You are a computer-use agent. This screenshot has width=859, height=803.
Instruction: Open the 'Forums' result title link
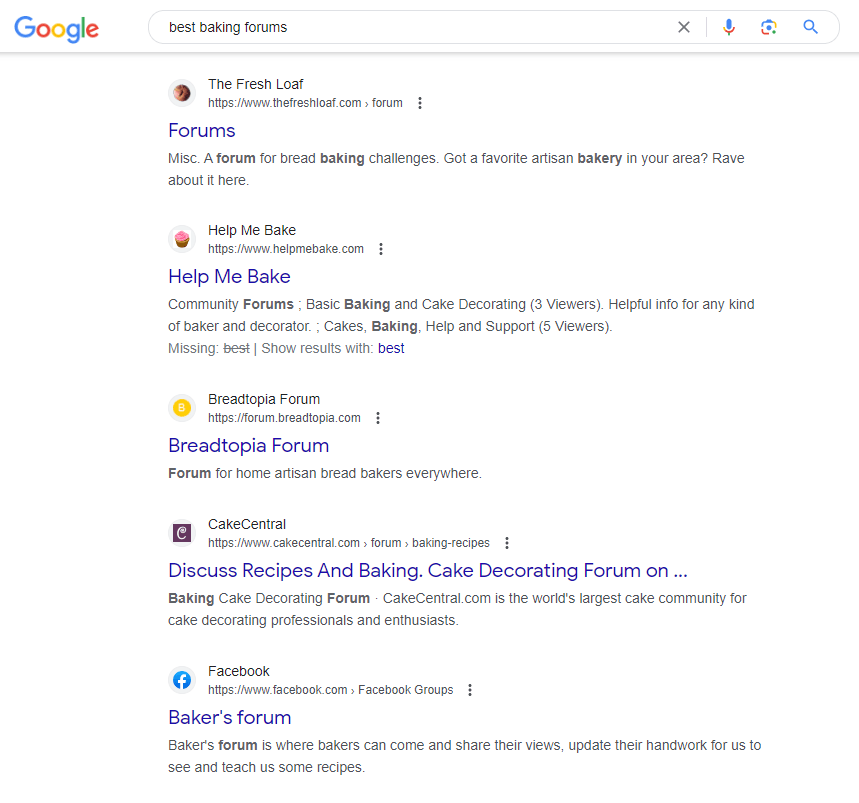(x=202, y=130)
